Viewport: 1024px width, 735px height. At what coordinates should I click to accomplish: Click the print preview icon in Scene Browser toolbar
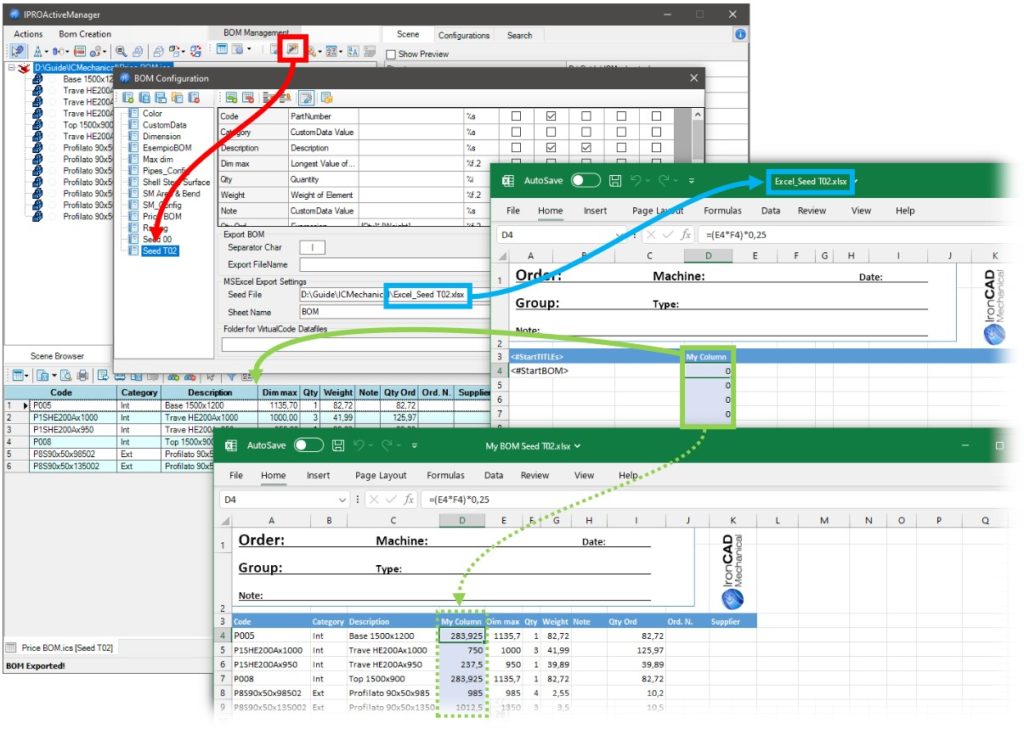(66, 376)
